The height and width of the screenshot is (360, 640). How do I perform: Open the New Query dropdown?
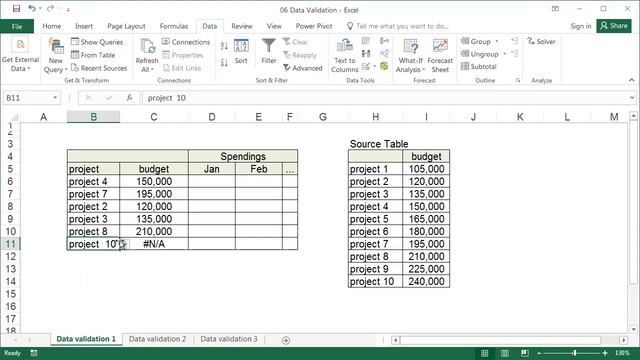click(x=55, y=55)
